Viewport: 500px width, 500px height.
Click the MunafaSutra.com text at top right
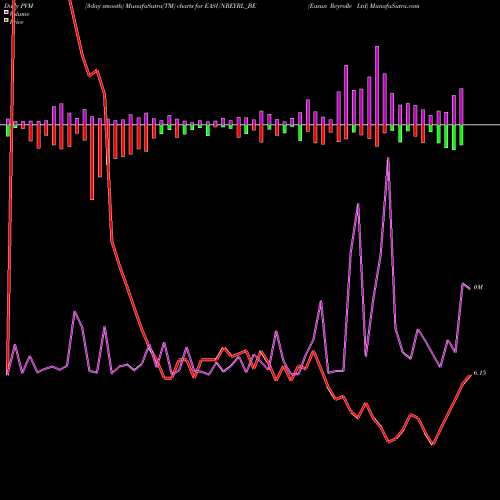click(x=394, y=6)
